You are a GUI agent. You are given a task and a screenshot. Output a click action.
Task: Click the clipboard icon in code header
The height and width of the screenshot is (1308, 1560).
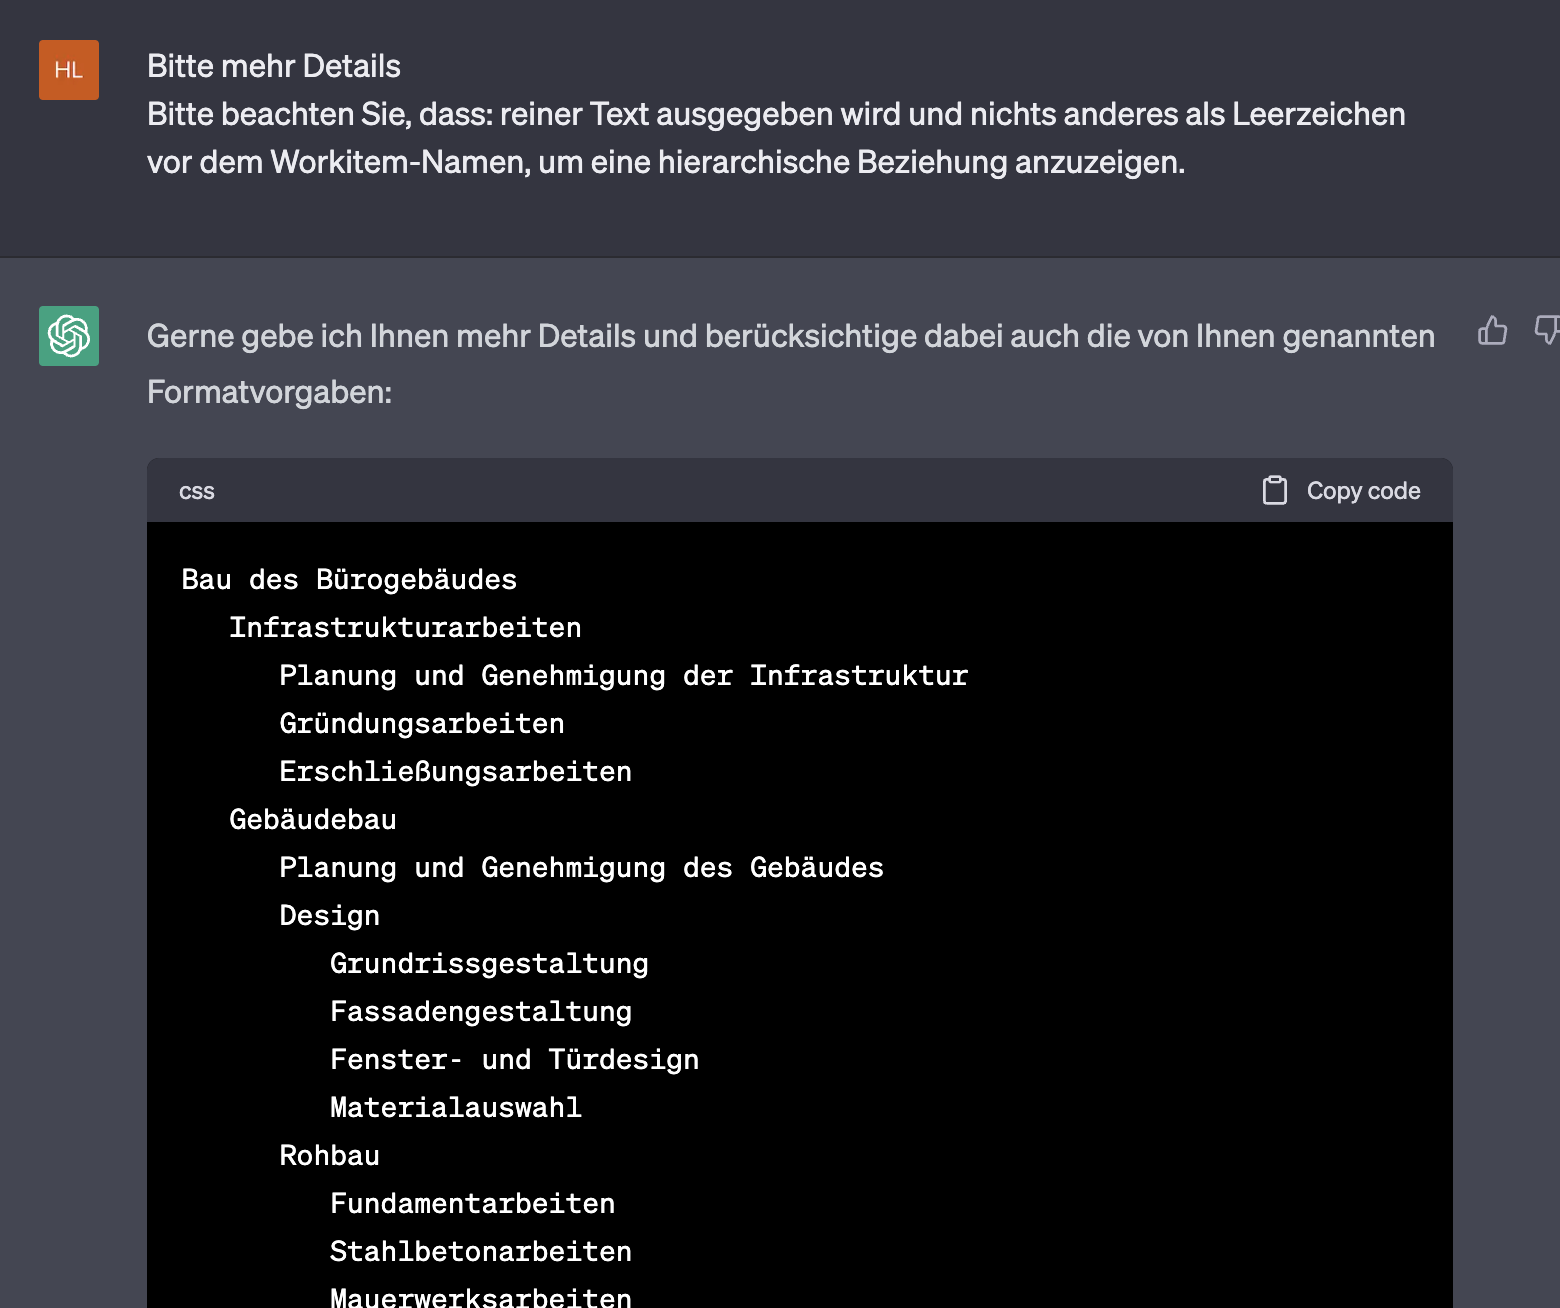(1274, 490)
